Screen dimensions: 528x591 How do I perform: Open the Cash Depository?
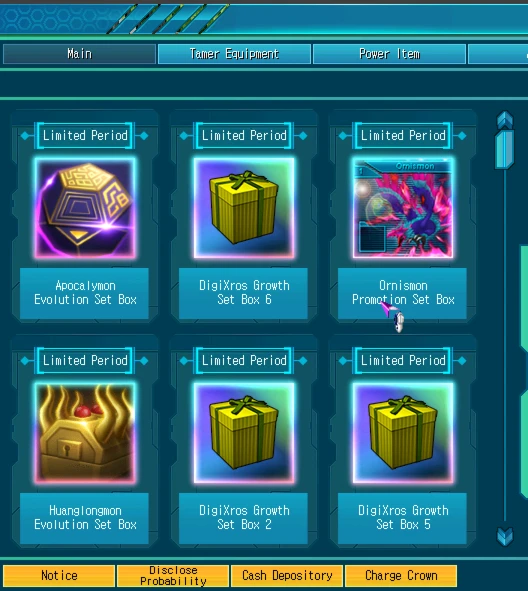tap(287, 576)
